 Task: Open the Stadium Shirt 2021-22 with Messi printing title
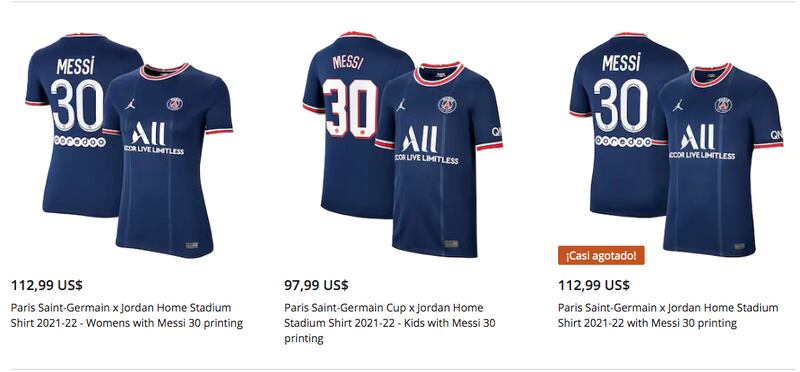[668, 315]
